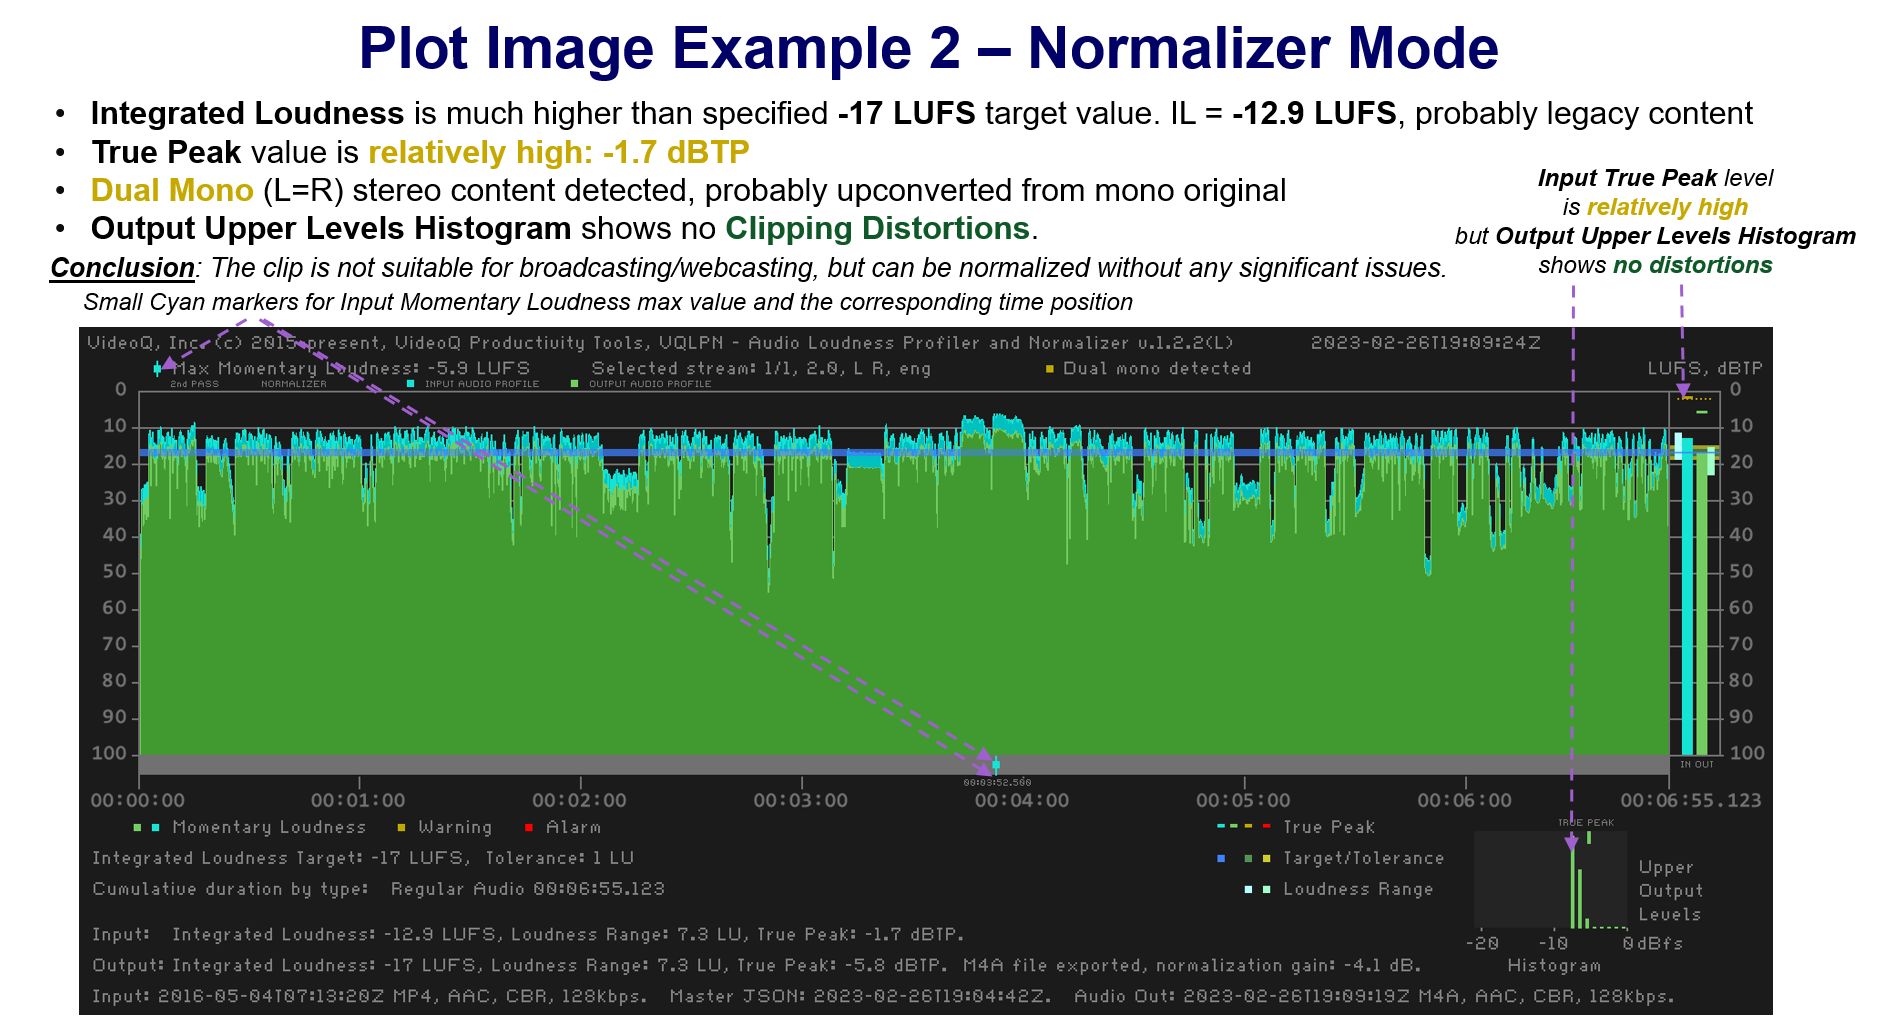Click the yellow Warning legend square
Viewport: 1886px width, 1034px height.
(401, 828)
